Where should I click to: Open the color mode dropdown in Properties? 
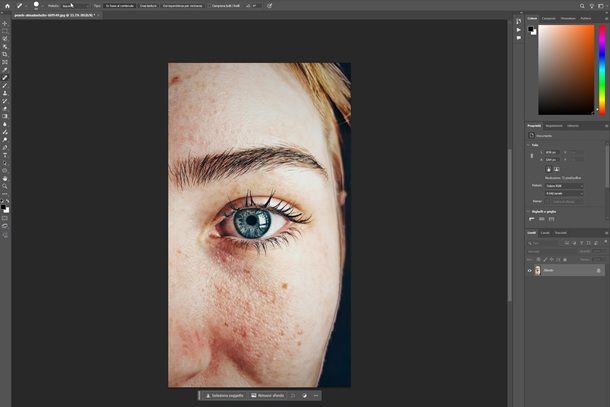point(564,186)
